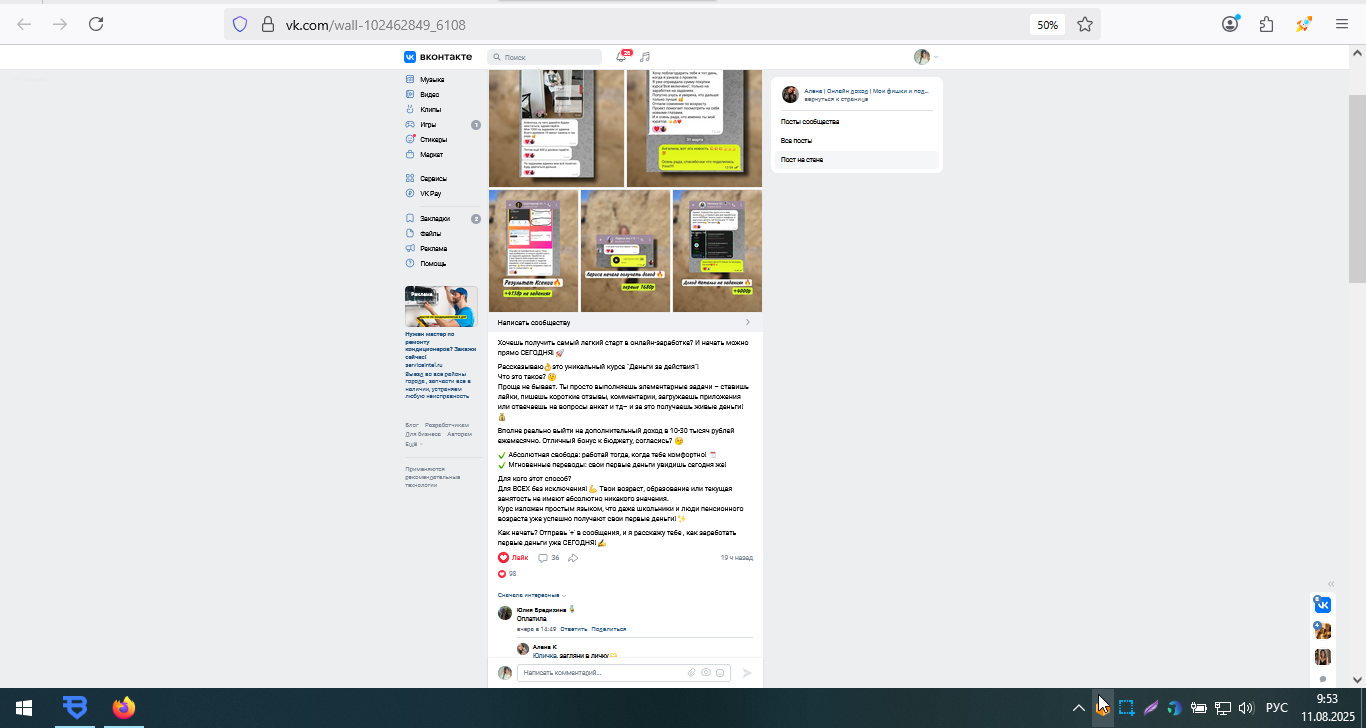Click Блог footer link
1366x728 pixels.
411,425
